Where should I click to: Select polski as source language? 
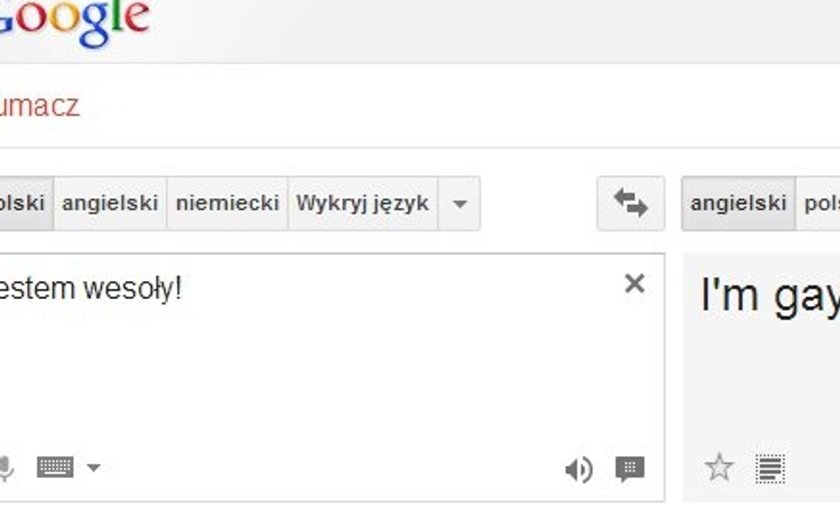(x=22, y=204)
